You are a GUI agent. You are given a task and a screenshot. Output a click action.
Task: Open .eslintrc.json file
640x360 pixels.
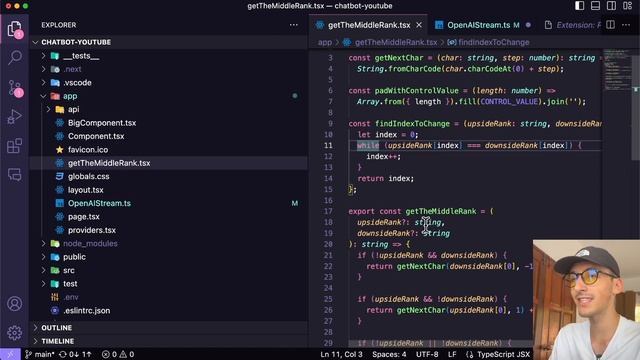[168, 311]
